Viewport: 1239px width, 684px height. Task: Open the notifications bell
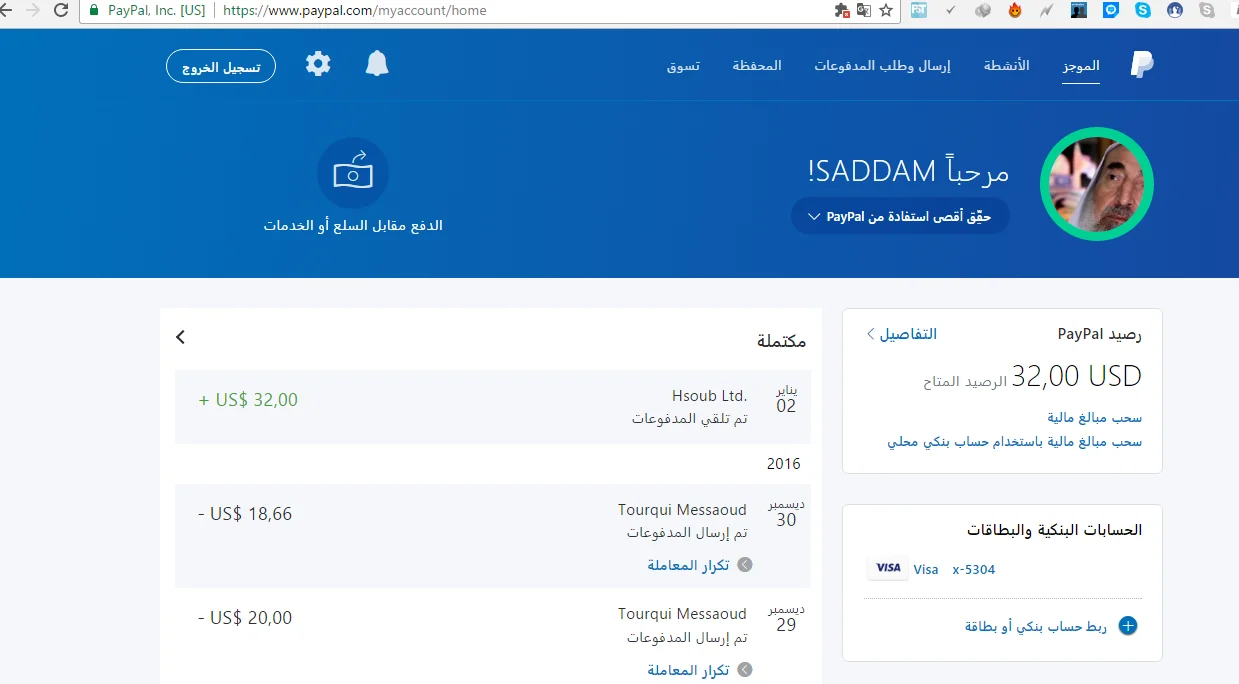point(377,65)
